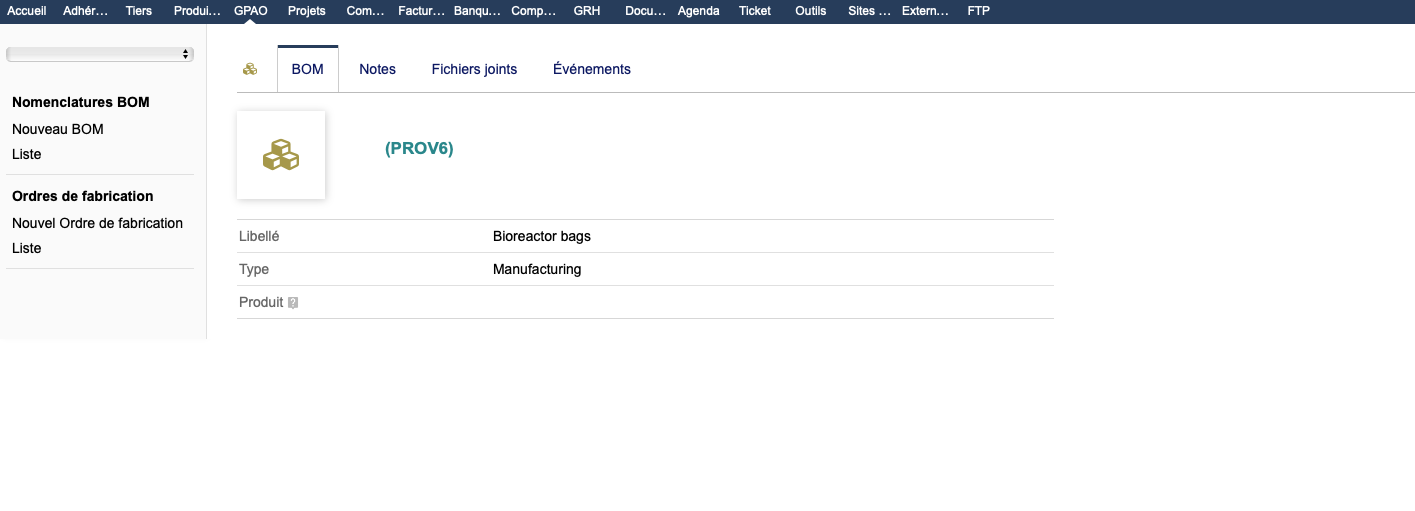Image resolution: width=1415 pixels, height=511 pixels.
Task: Open the Commerce menu in top bar
Action: click(365, 10)
